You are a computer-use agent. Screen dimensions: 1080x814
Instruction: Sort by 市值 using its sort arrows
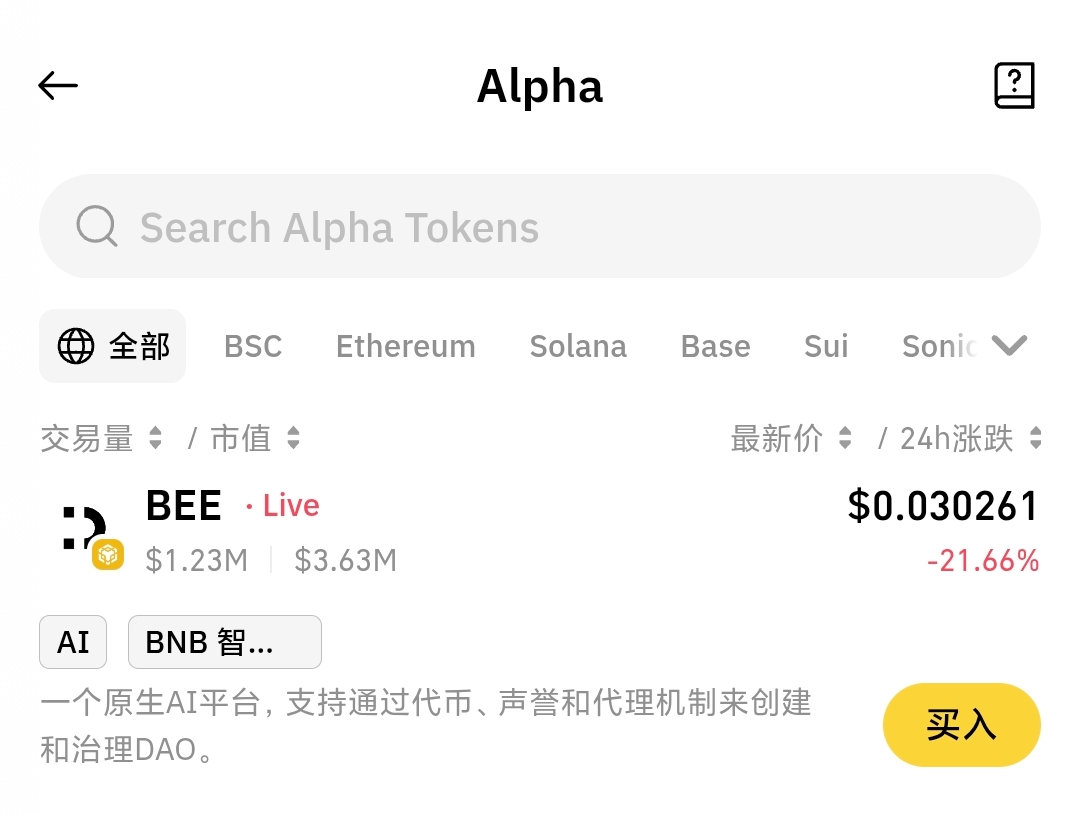(x=293, y=438)
